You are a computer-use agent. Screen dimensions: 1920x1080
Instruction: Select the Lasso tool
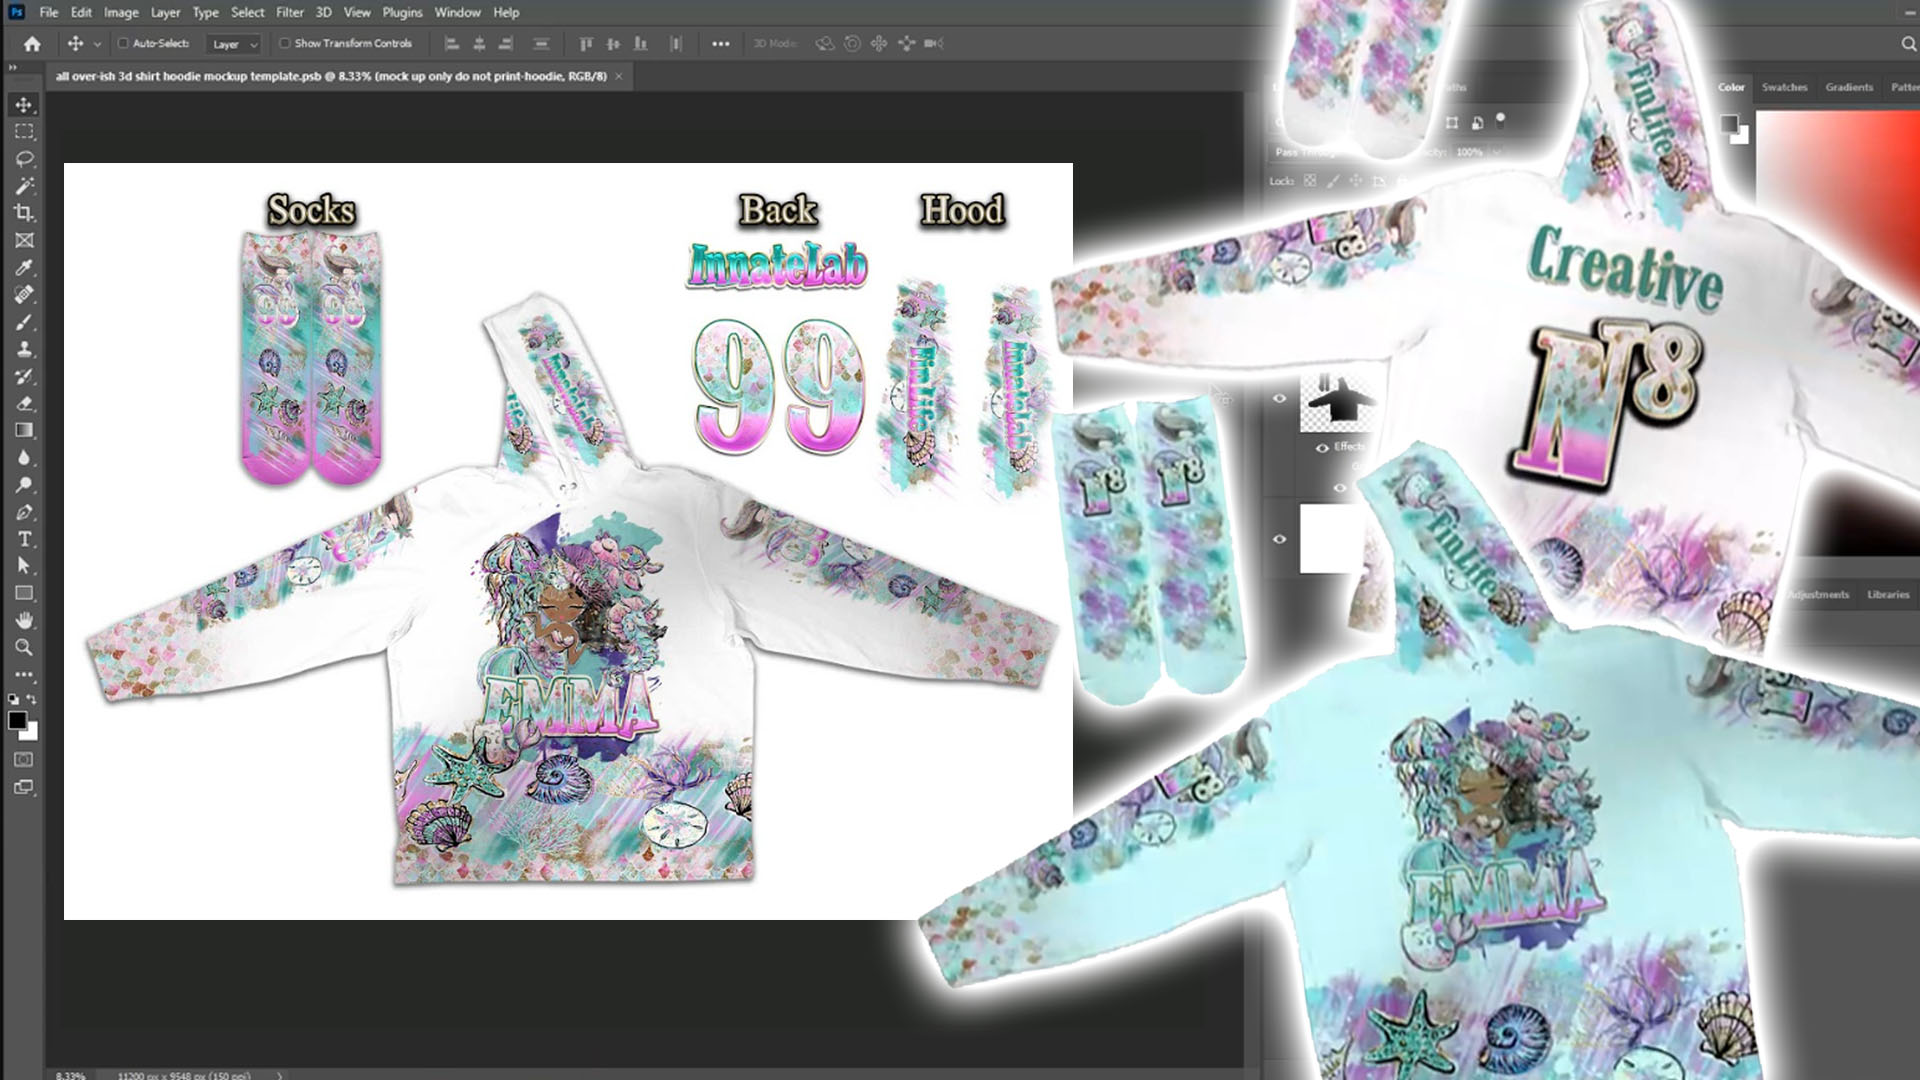point(24,159)
